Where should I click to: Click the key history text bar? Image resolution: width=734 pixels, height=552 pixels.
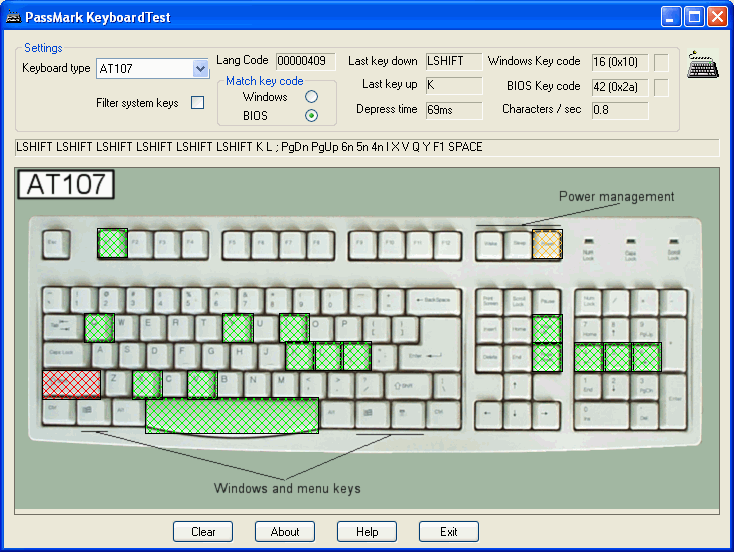pyautogui.click(x=367, y=147)
